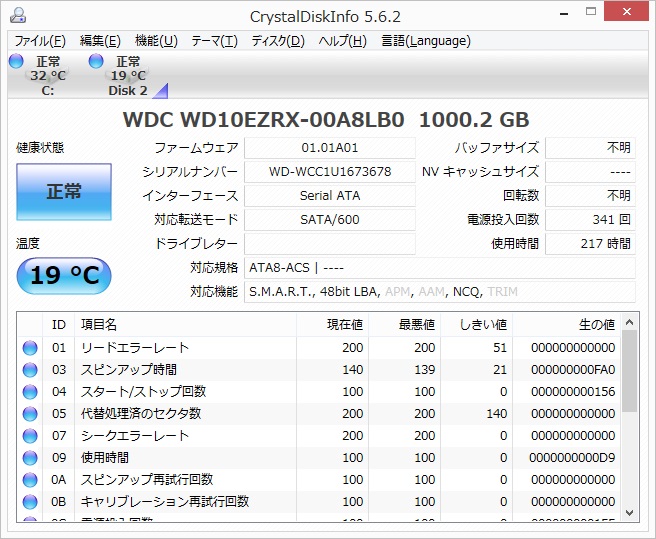Select the スピンアップ再試行回数 row text
The height and width of the screenshot is (539, 656).
click(147, 480)
